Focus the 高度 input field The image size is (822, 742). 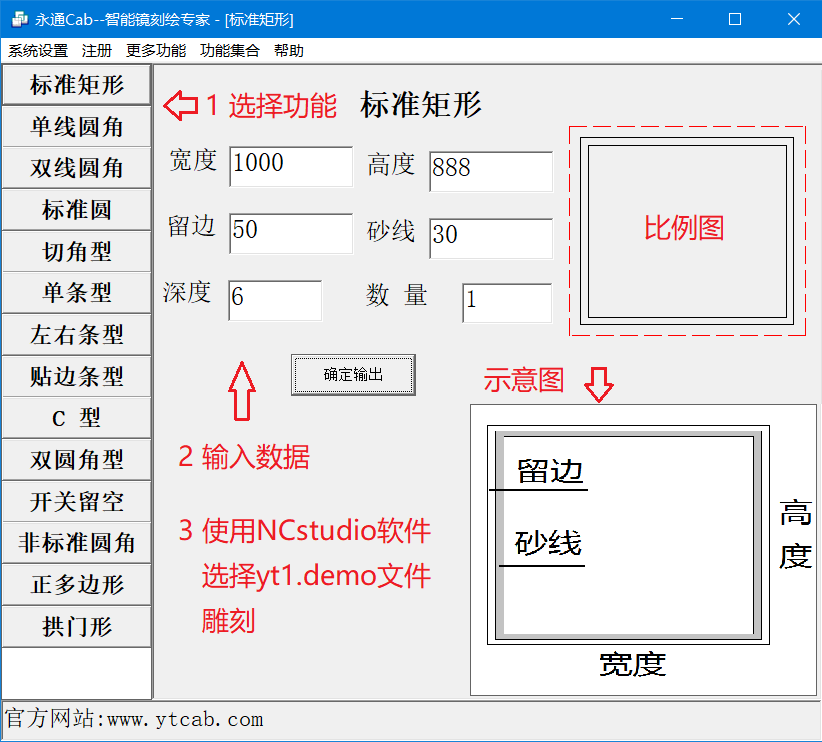pos(490,171)
